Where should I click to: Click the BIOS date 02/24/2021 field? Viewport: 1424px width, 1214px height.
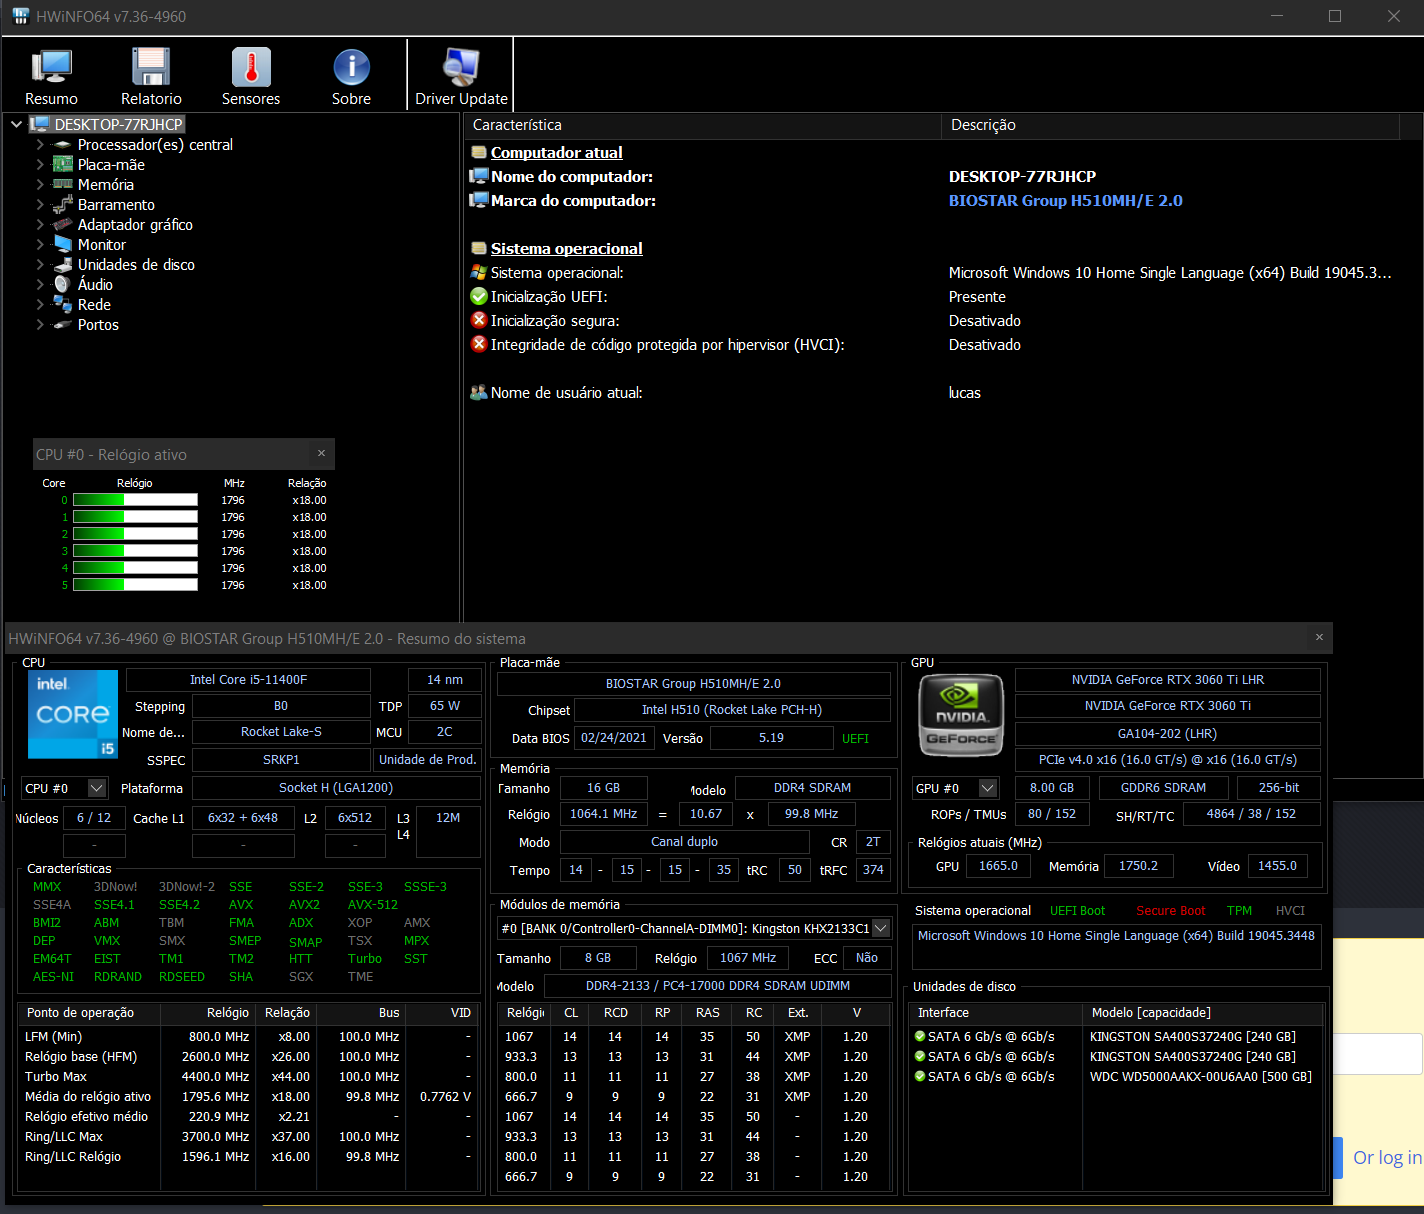(x=614, y=738)
